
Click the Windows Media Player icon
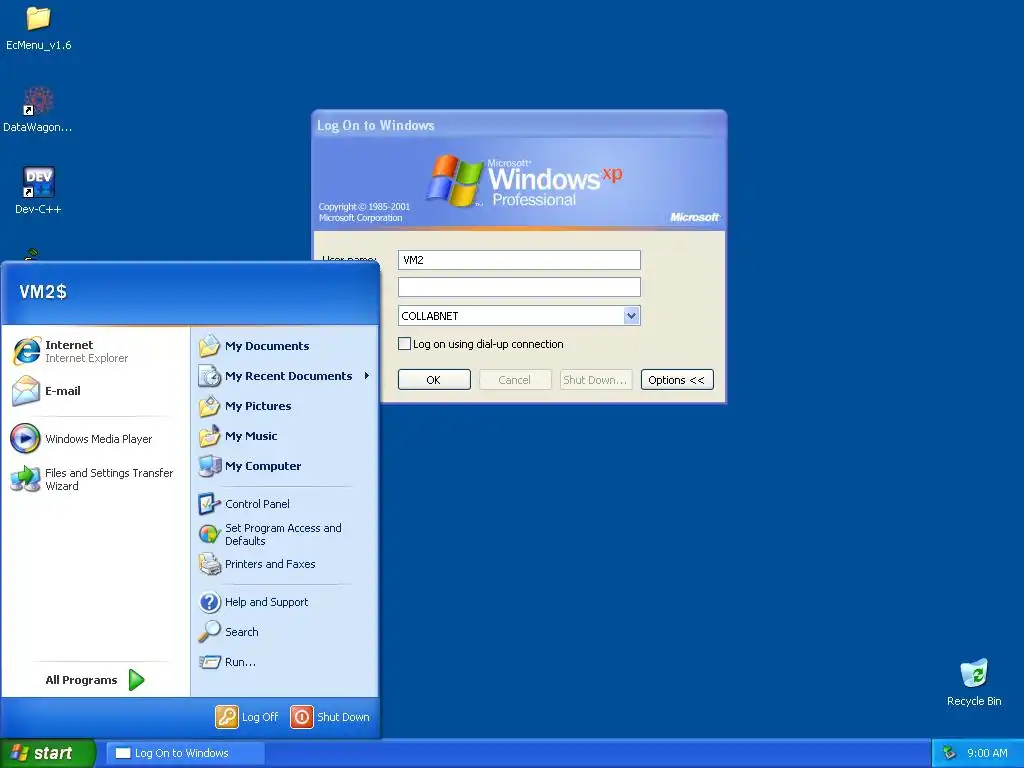[25, 438]
